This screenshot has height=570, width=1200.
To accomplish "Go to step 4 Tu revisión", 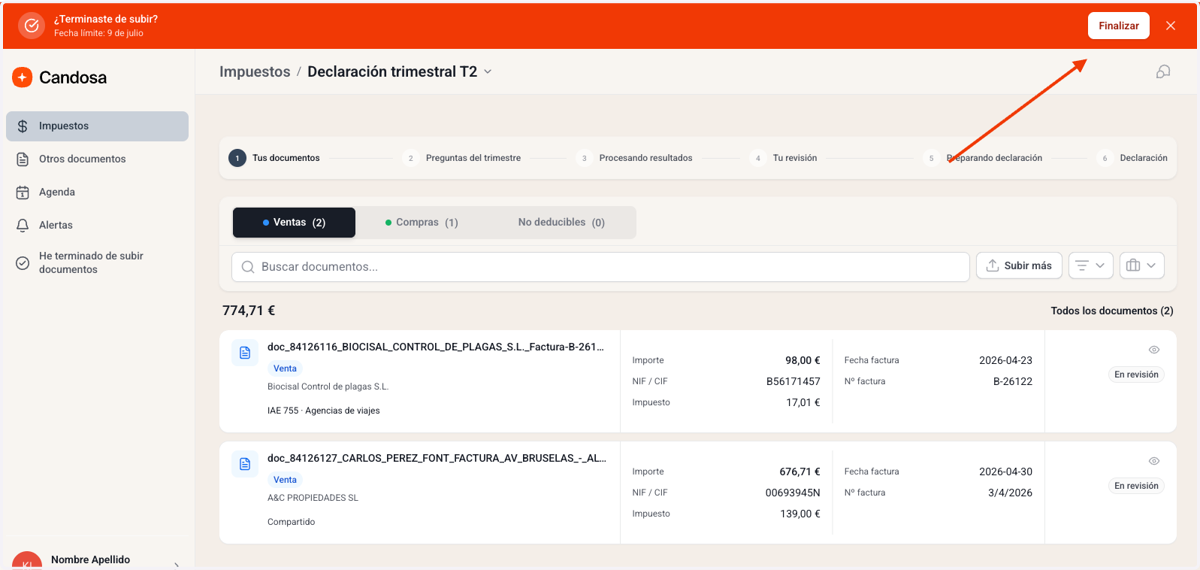I will pos(784,158).
